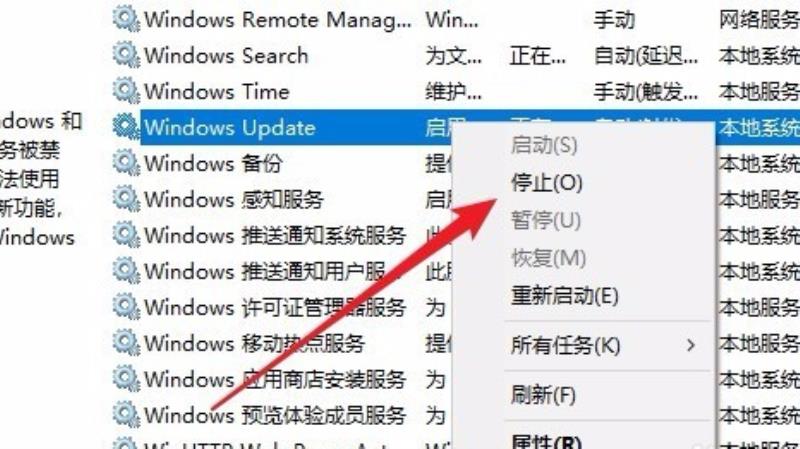
Task: Click the Windows 移动热点服务 gear icon
Action: click(x=126, y=343)
